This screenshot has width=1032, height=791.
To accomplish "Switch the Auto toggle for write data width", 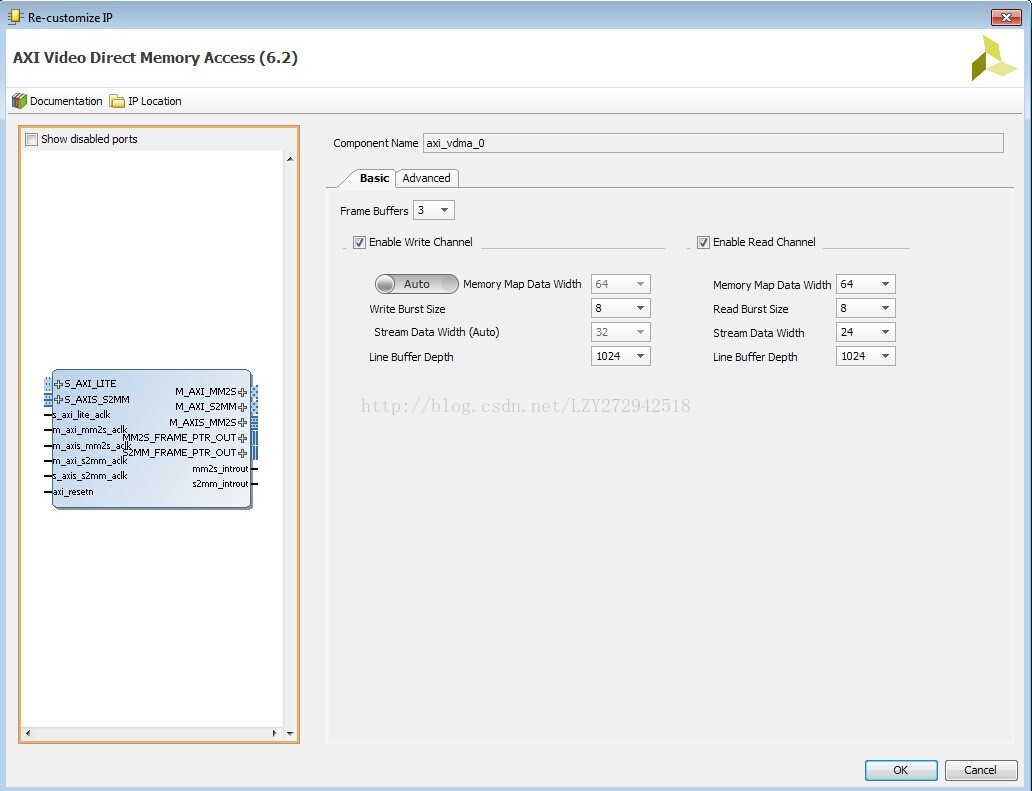I will (x=416, y=284).
